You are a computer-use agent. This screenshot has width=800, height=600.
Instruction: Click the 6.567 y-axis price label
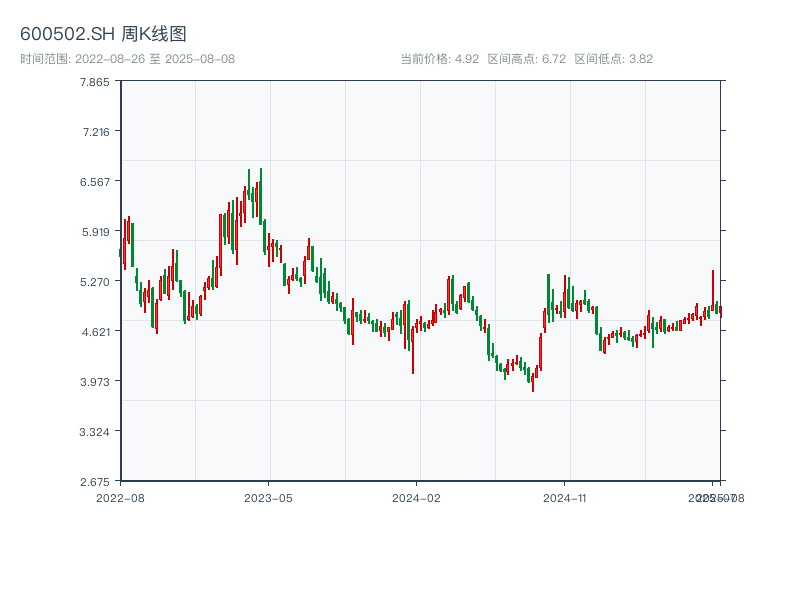(x=95, y=182)
